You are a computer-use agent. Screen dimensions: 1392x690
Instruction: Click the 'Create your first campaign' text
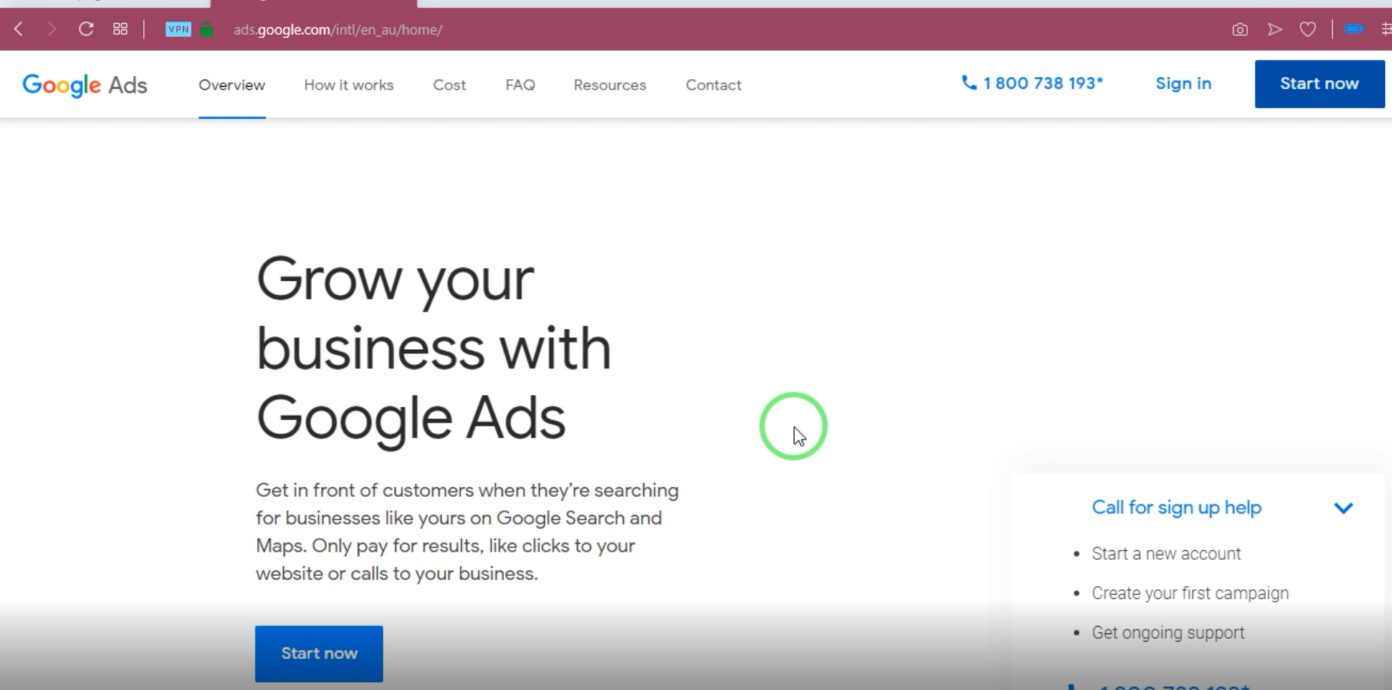click(x=1190, y=593)
